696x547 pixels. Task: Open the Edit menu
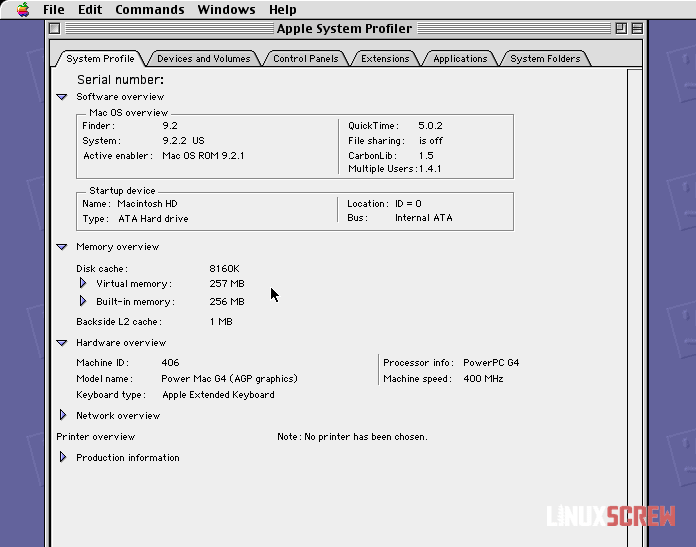(x=90, y=9)
